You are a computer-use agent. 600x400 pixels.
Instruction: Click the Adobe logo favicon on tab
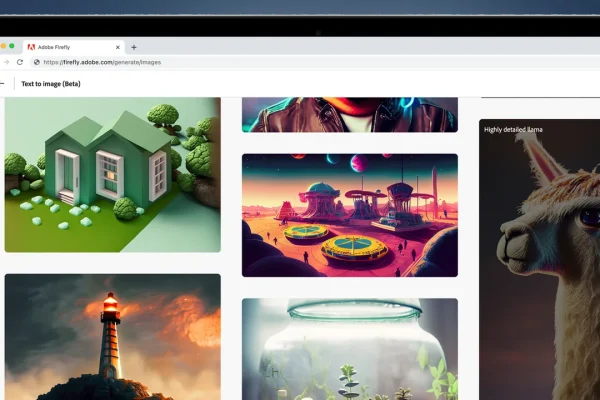[x=31, y=47]
